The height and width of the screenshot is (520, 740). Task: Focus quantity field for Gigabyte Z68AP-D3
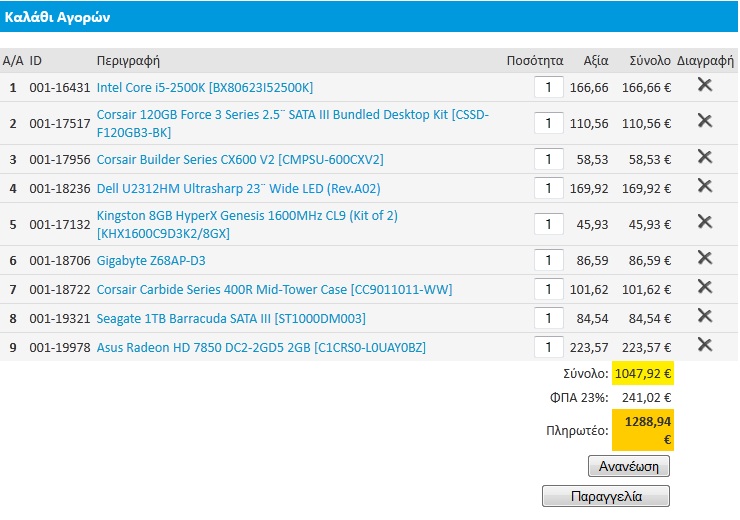(x=548, y=260)
